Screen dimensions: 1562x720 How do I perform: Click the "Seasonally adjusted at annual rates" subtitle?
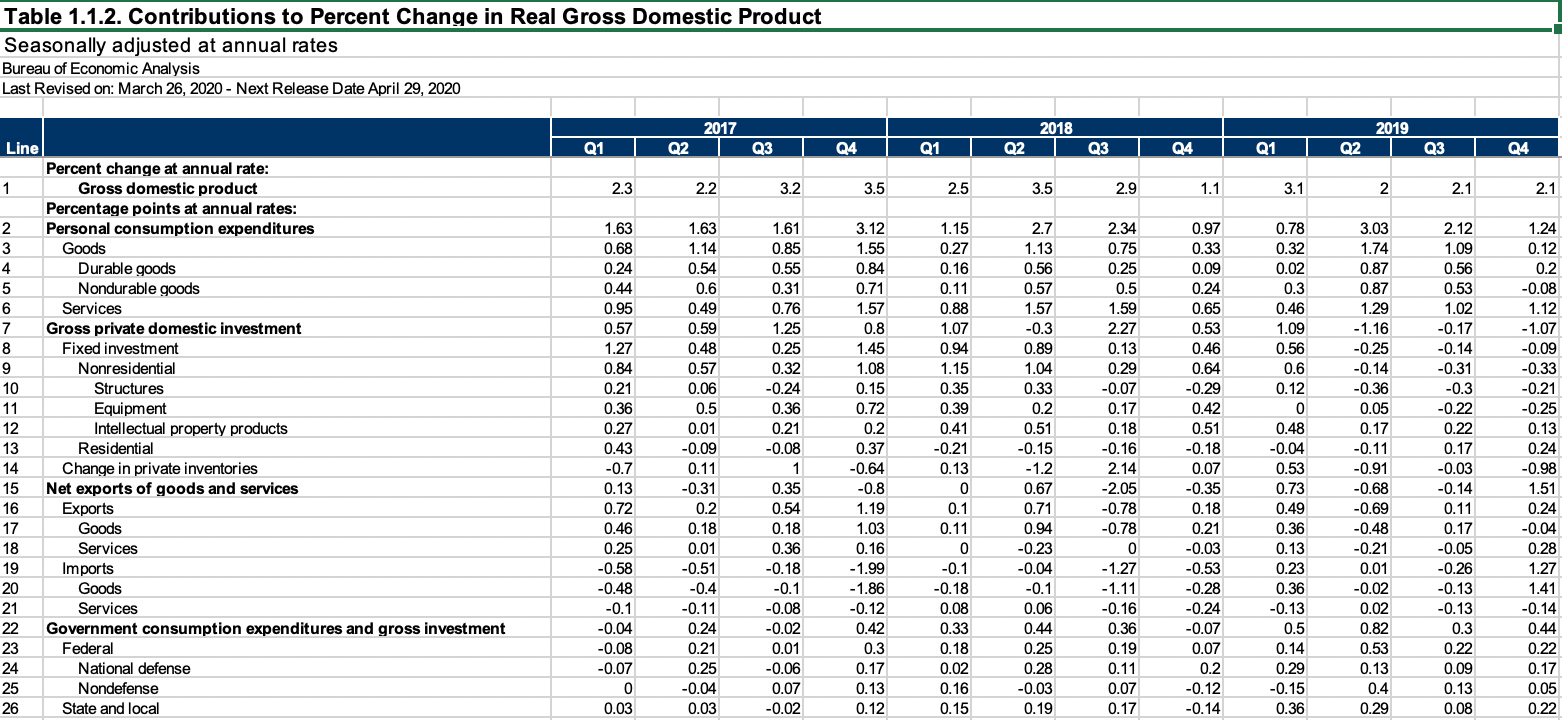(171, 46)
